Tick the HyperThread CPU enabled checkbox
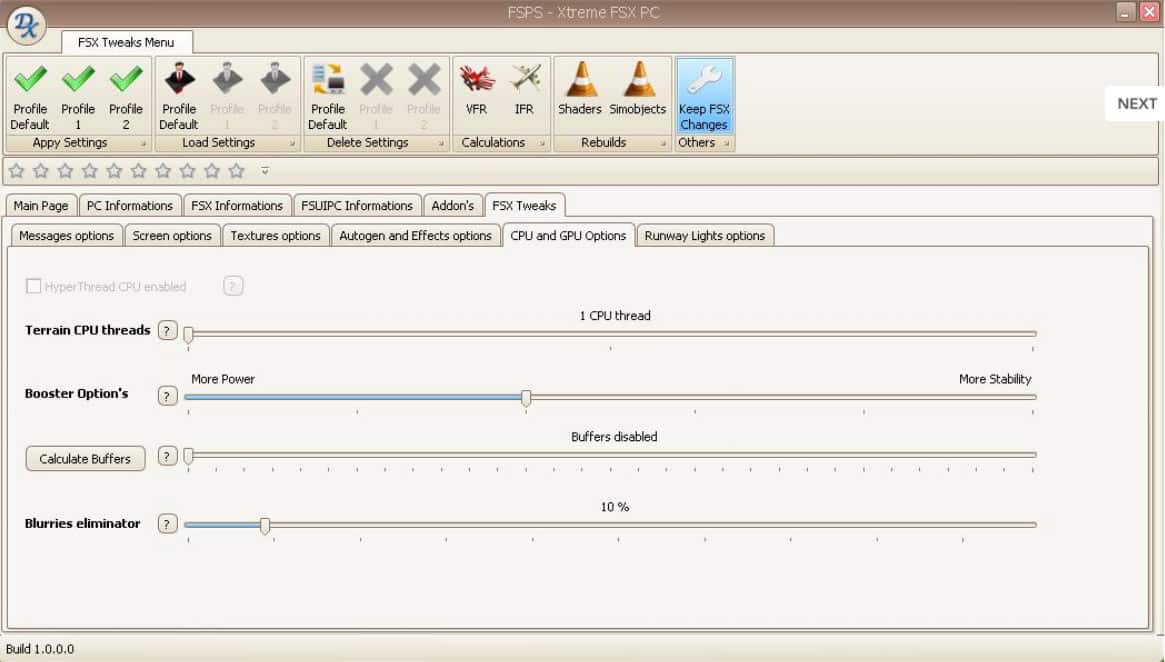The image size is (1165, 662). pyautogui.click(x=34, y=286)
